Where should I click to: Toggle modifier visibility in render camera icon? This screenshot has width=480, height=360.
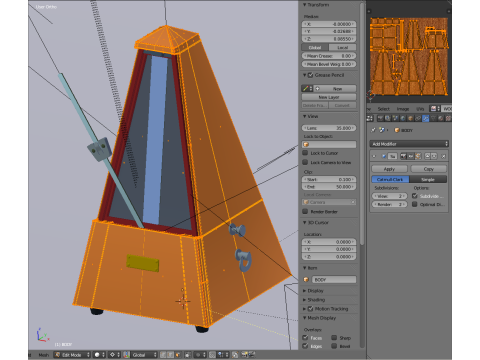pos(403,156)
